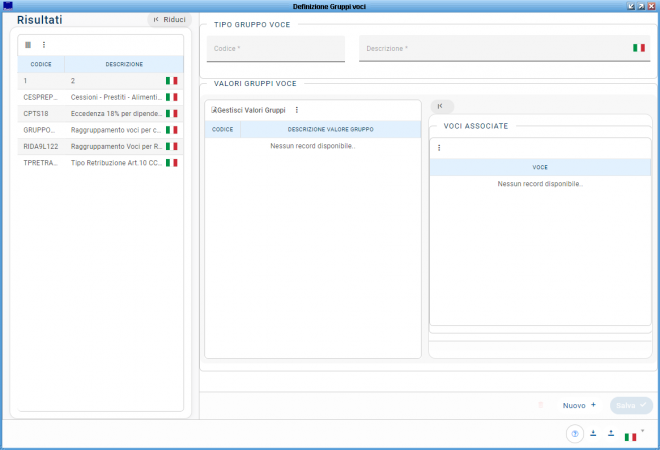Open the Risultati table options menu
This screenshot has width=660, height=450.
pos(44,45)
